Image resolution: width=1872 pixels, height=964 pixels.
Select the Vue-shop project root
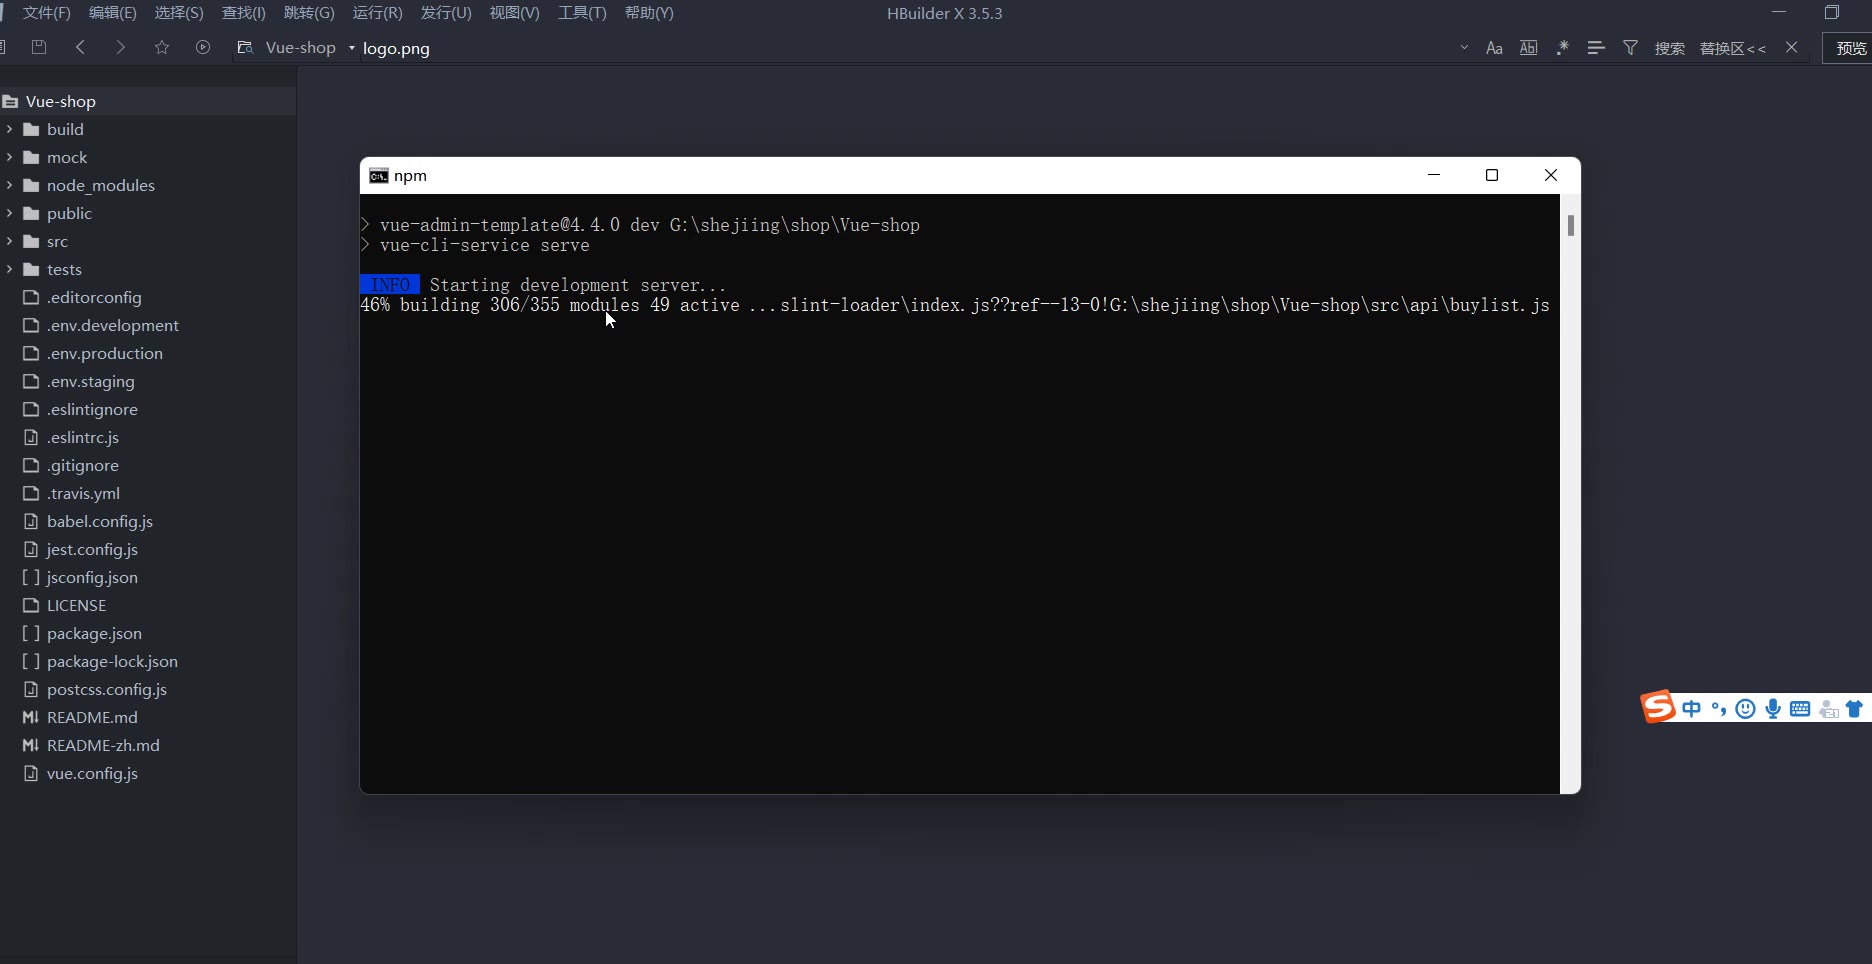click(148, 101)
